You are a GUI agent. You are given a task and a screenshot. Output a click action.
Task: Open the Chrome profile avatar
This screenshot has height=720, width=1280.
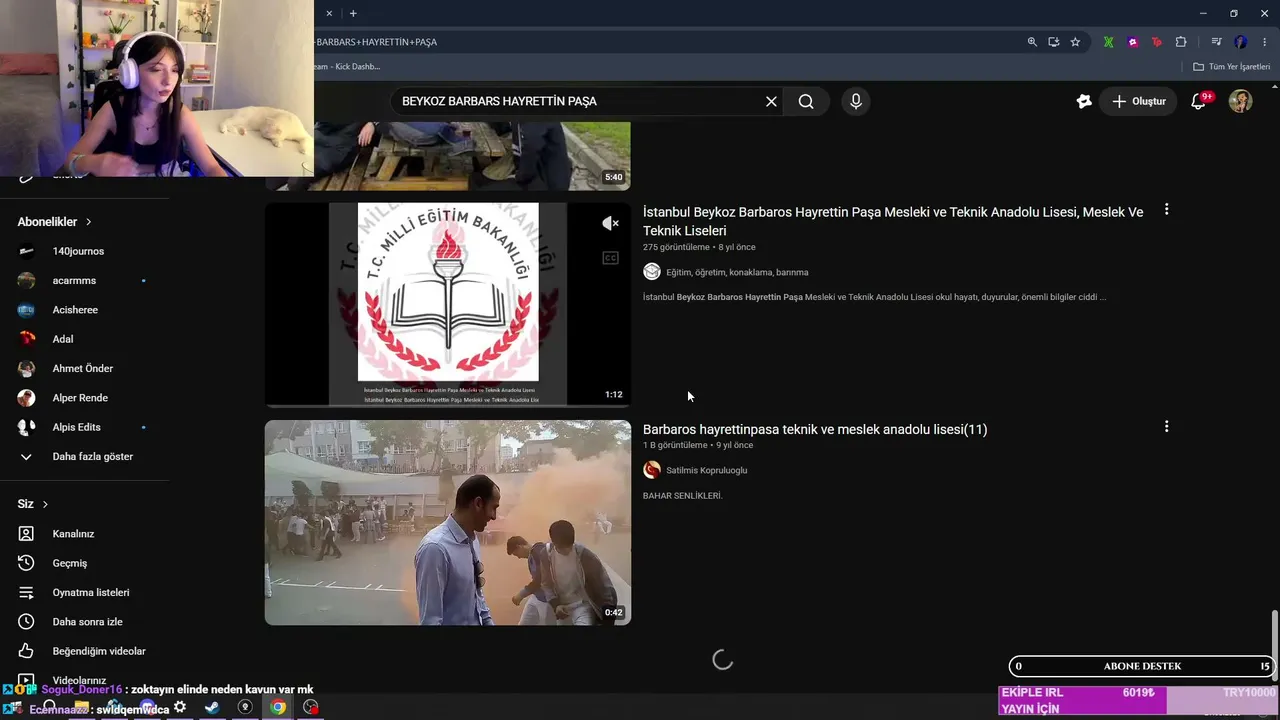(x=1241, y=42)
